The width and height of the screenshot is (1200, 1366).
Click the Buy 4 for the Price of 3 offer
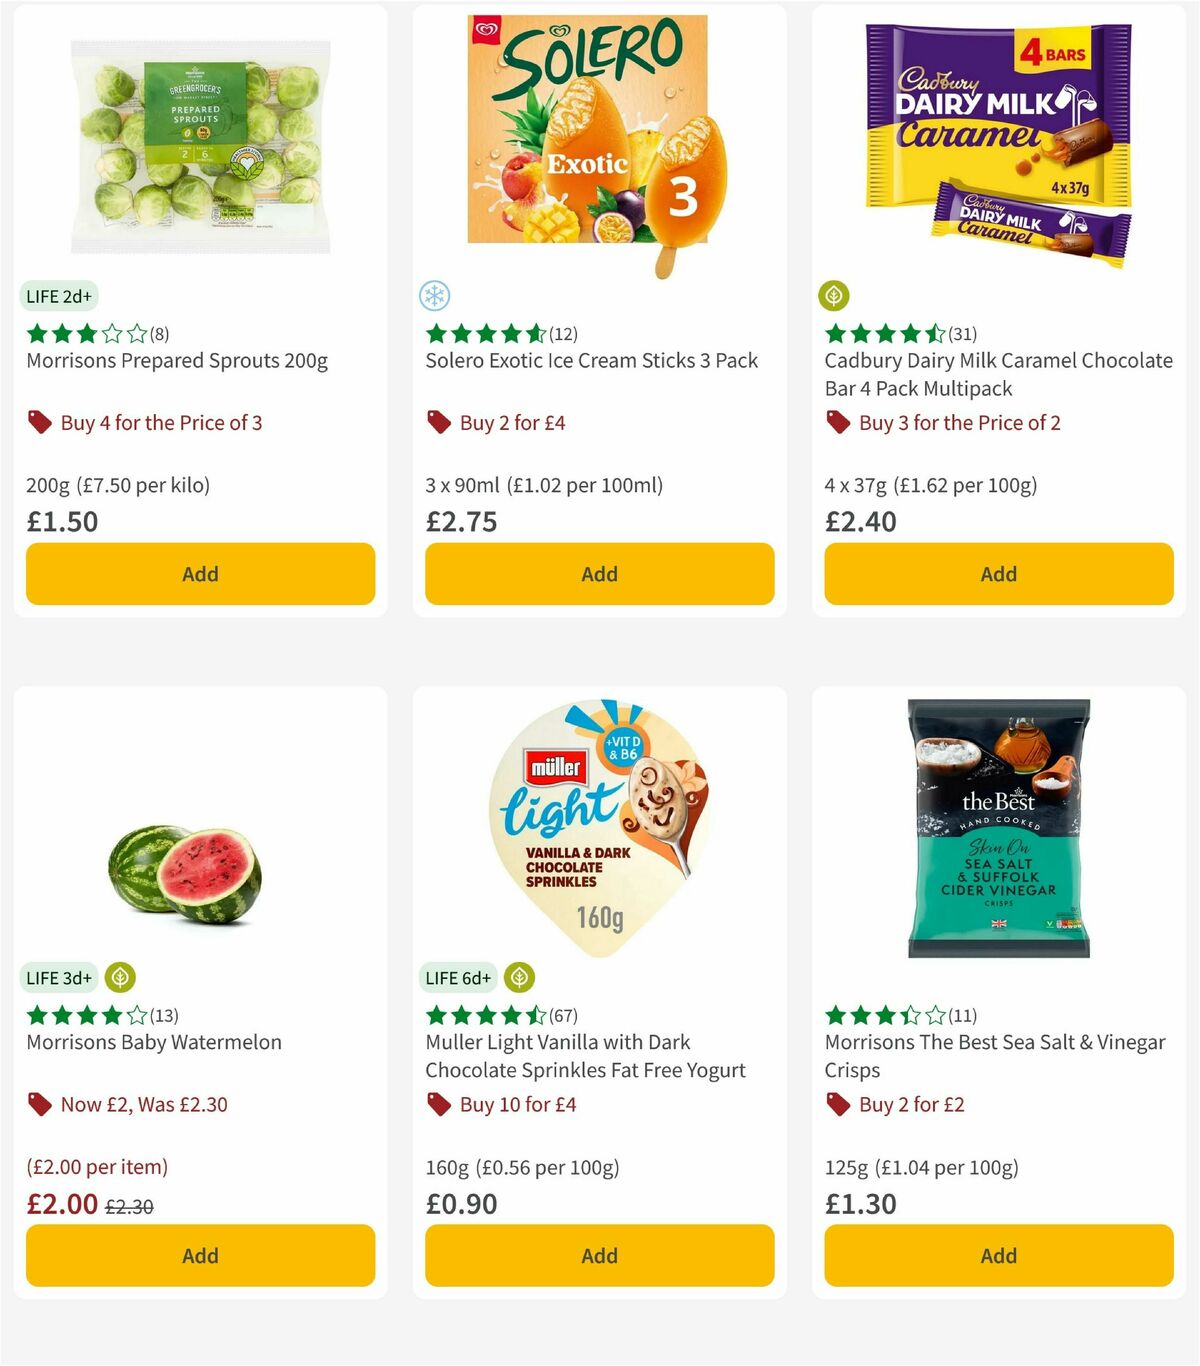click(x=162, y=423)
